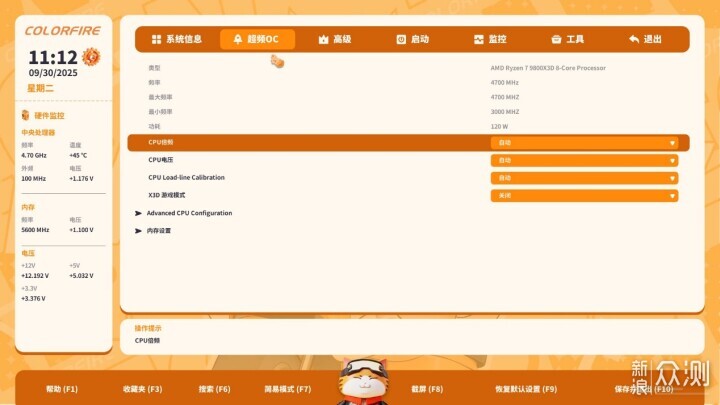
Task: Click the CPU Load-line Calibration label
Action: pyautogui.click(x=186, y=177)
